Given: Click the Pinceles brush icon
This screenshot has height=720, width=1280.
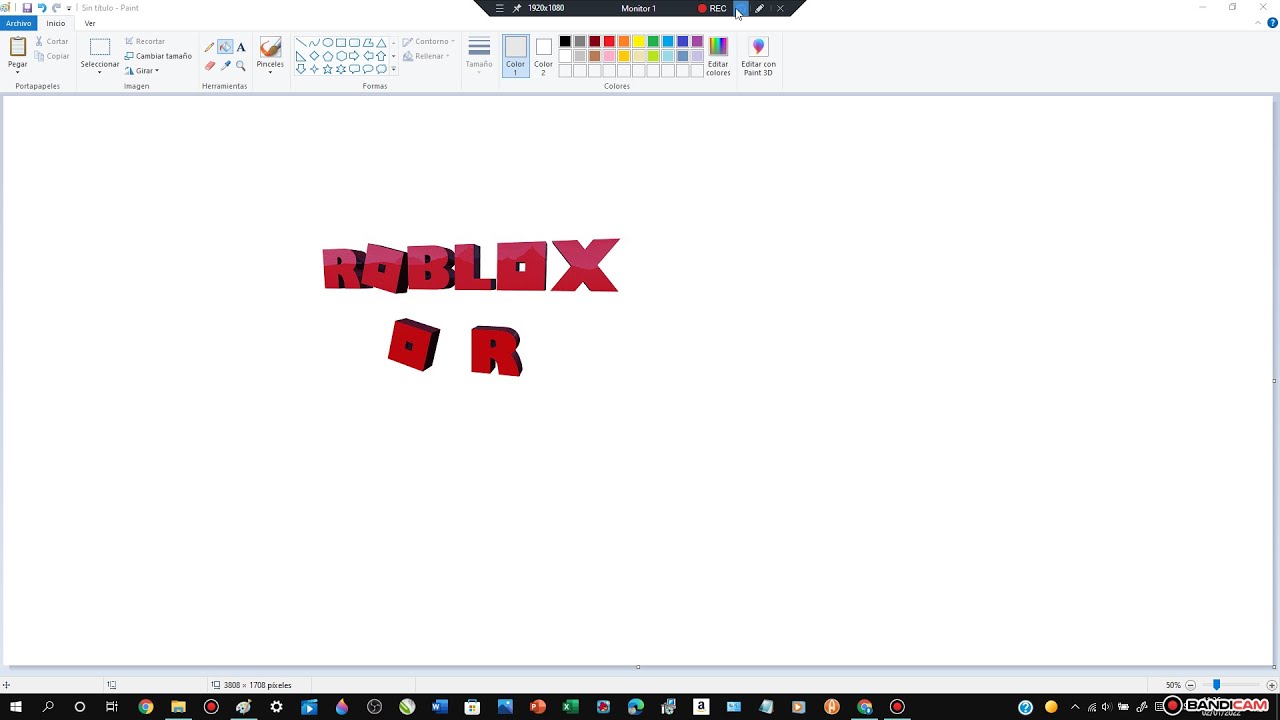Looking at the screenshot, I should point(270,48).
